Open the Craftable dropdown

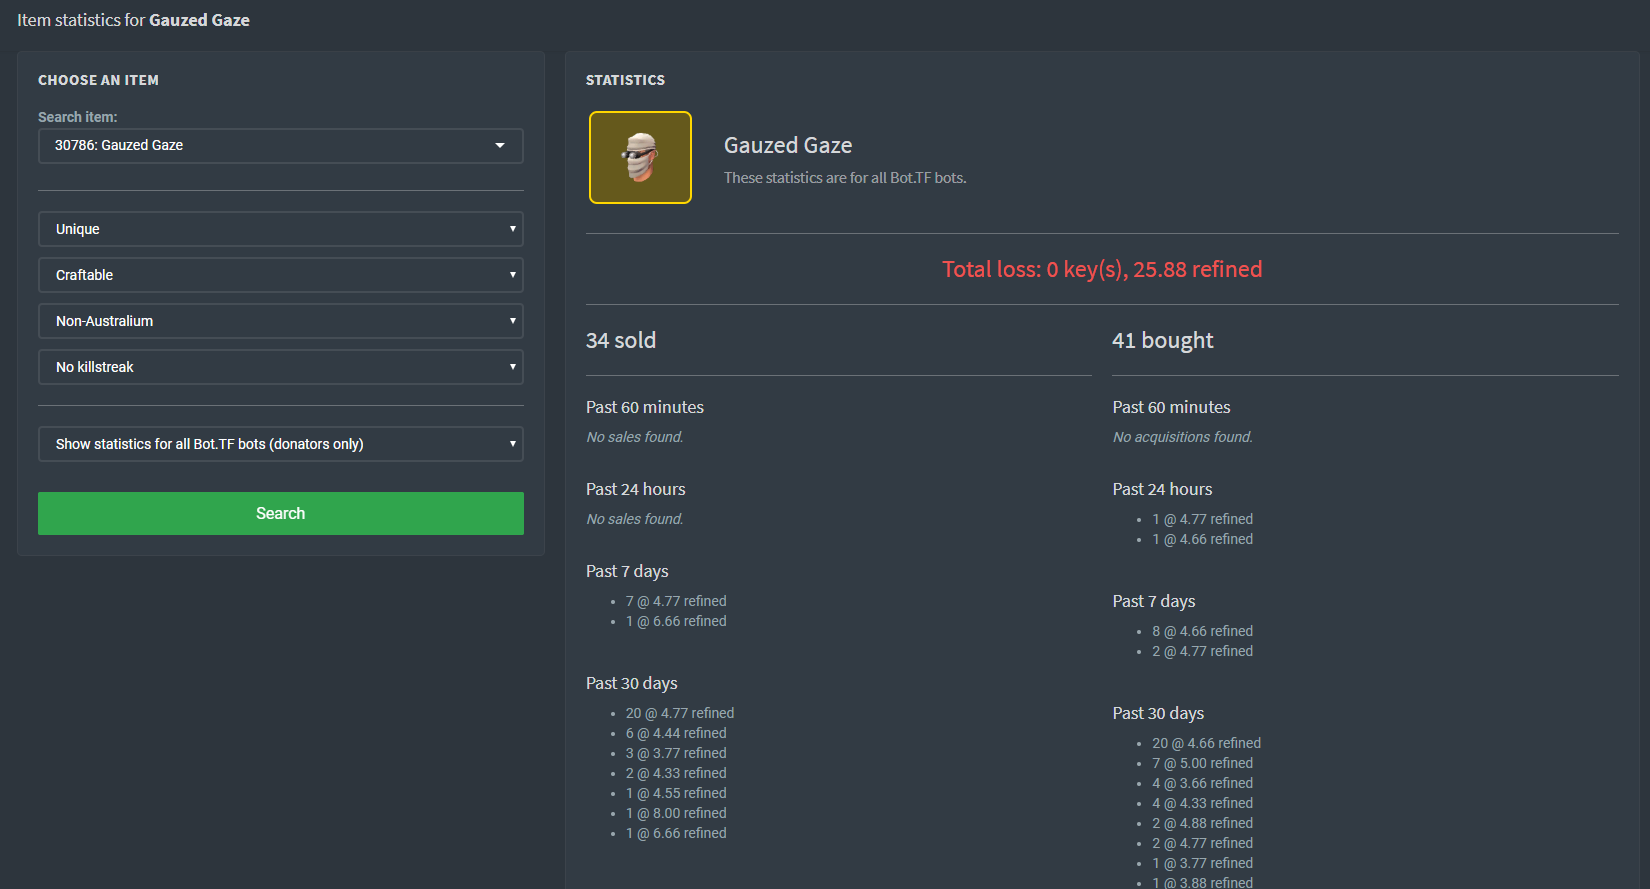[280, 275]
